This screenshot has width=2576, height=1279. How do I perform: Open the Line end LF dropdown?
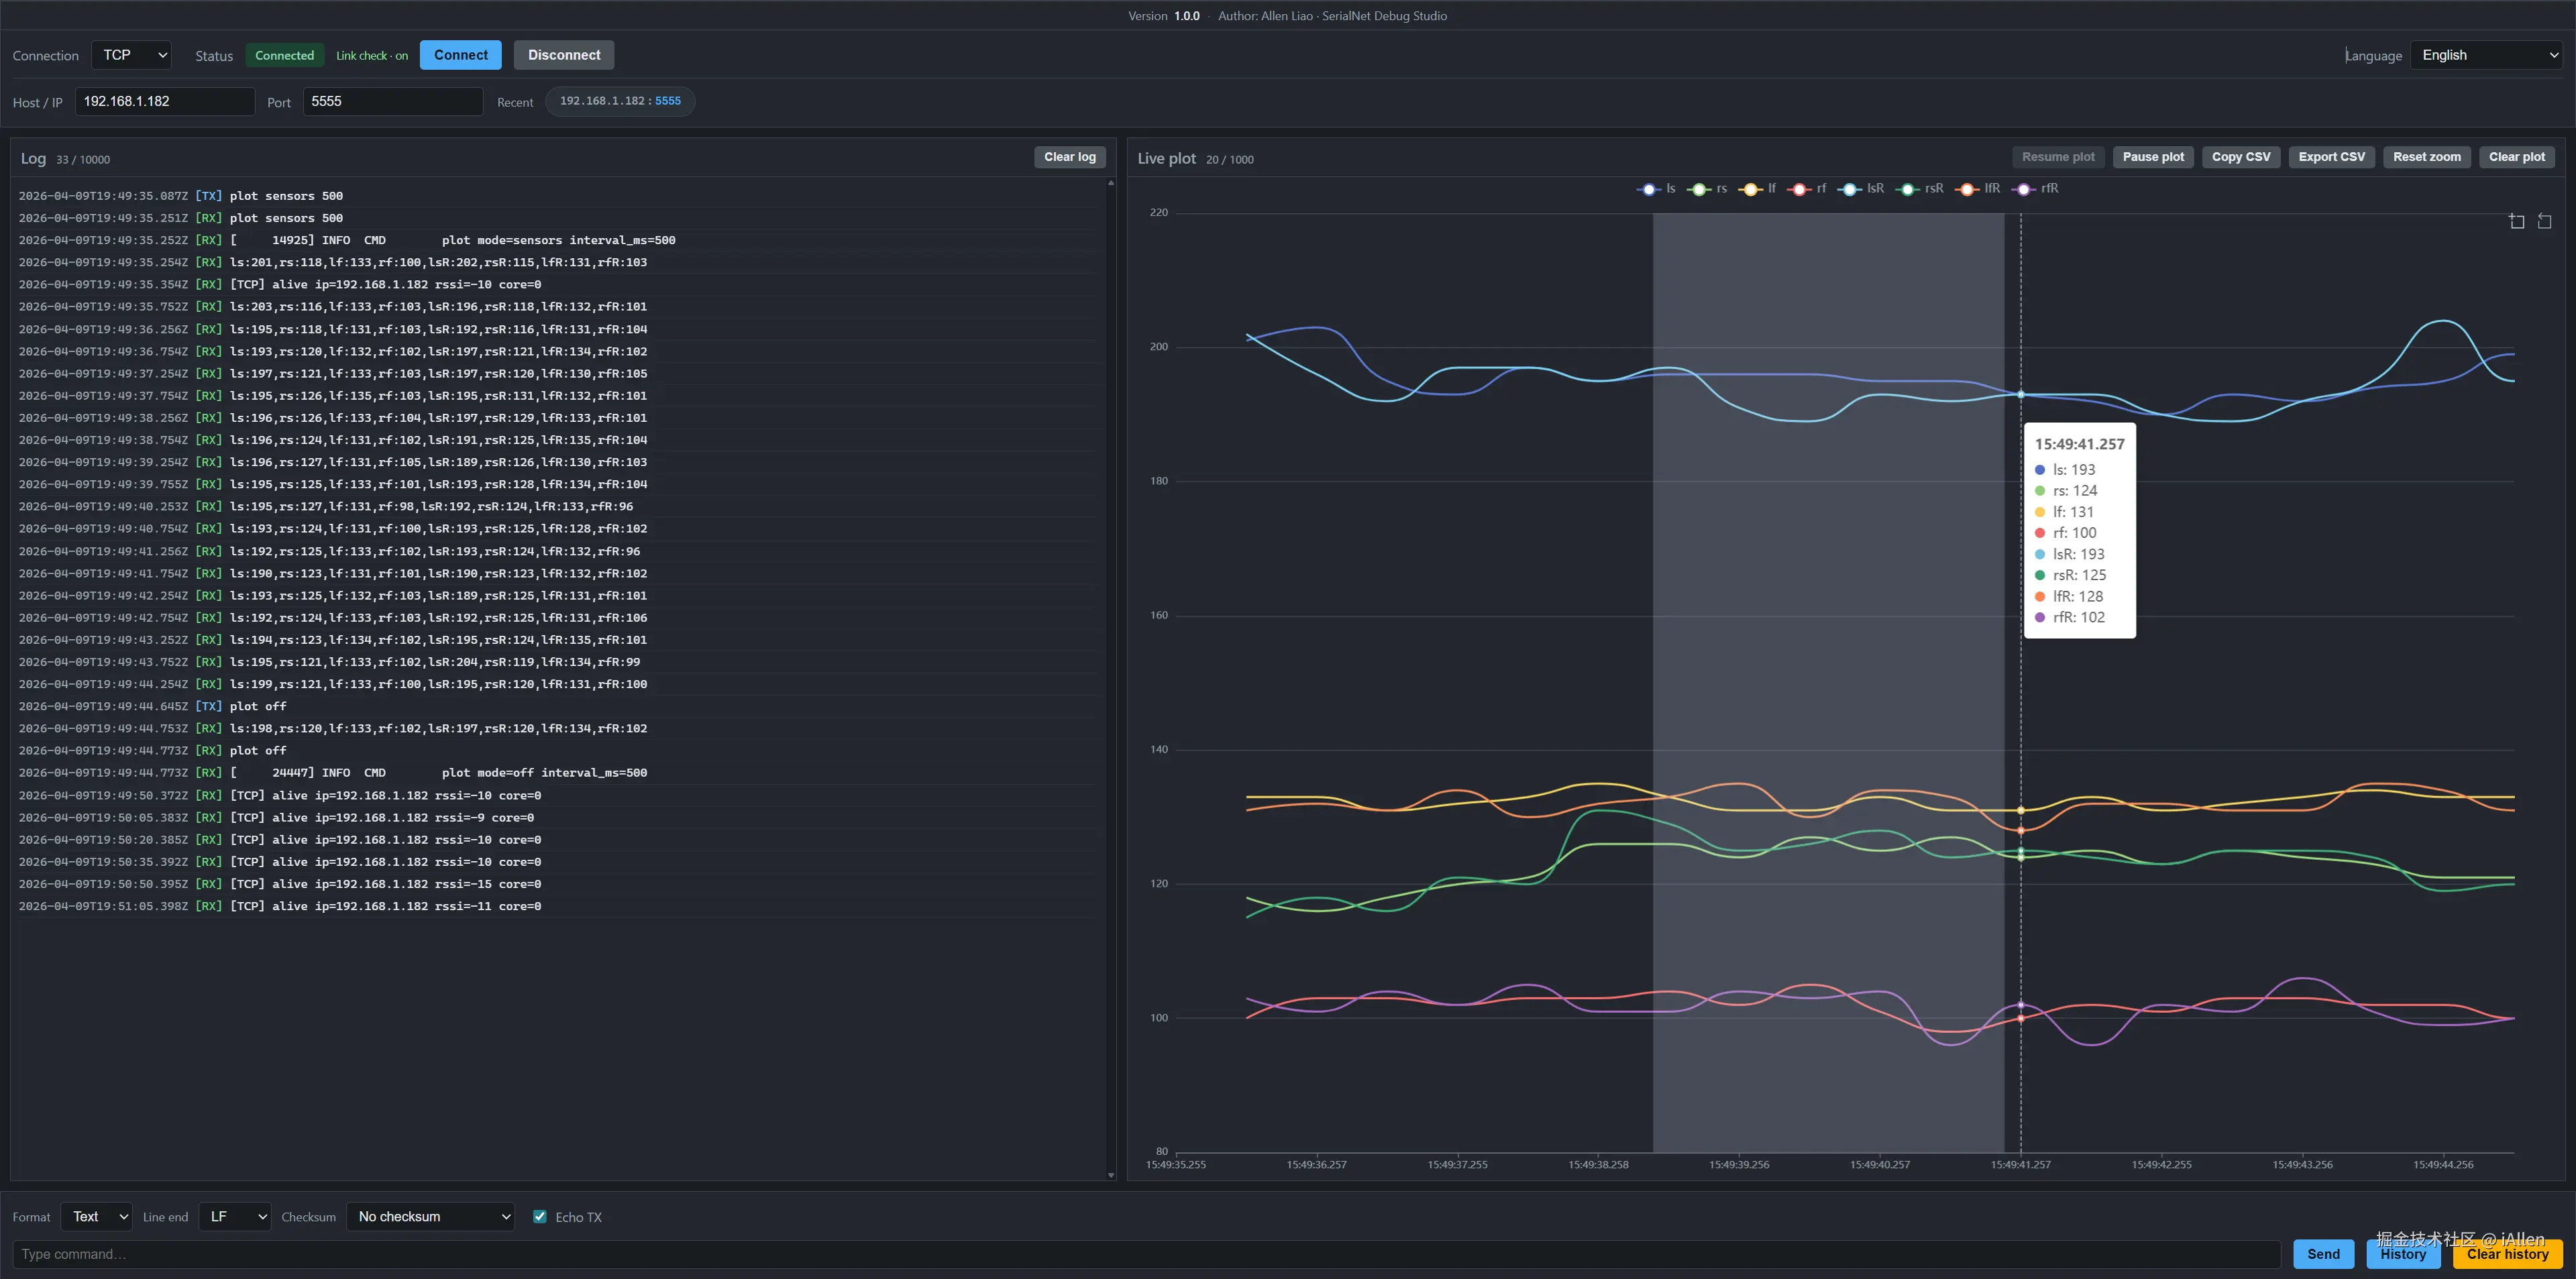coord(235,1216)
